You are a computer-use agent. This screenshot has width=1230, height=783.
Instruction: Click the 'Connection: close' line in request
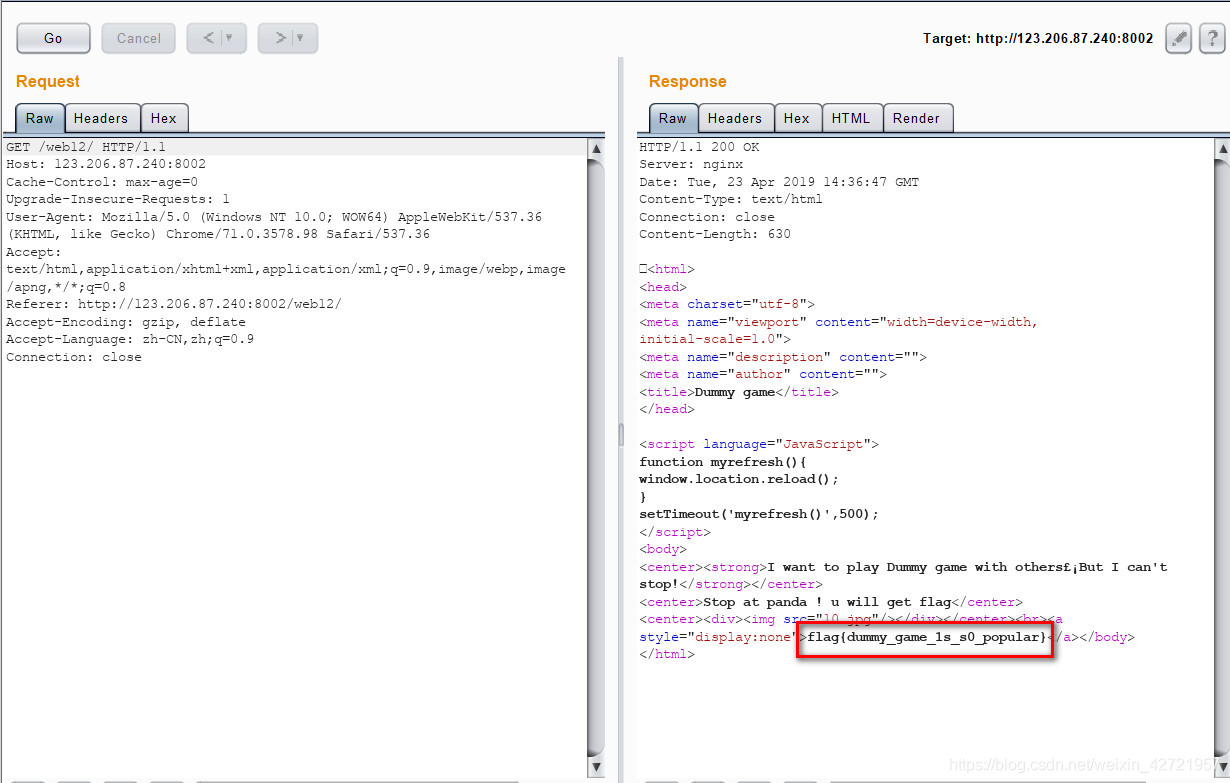pyautogui.click(x=74, y=357)
